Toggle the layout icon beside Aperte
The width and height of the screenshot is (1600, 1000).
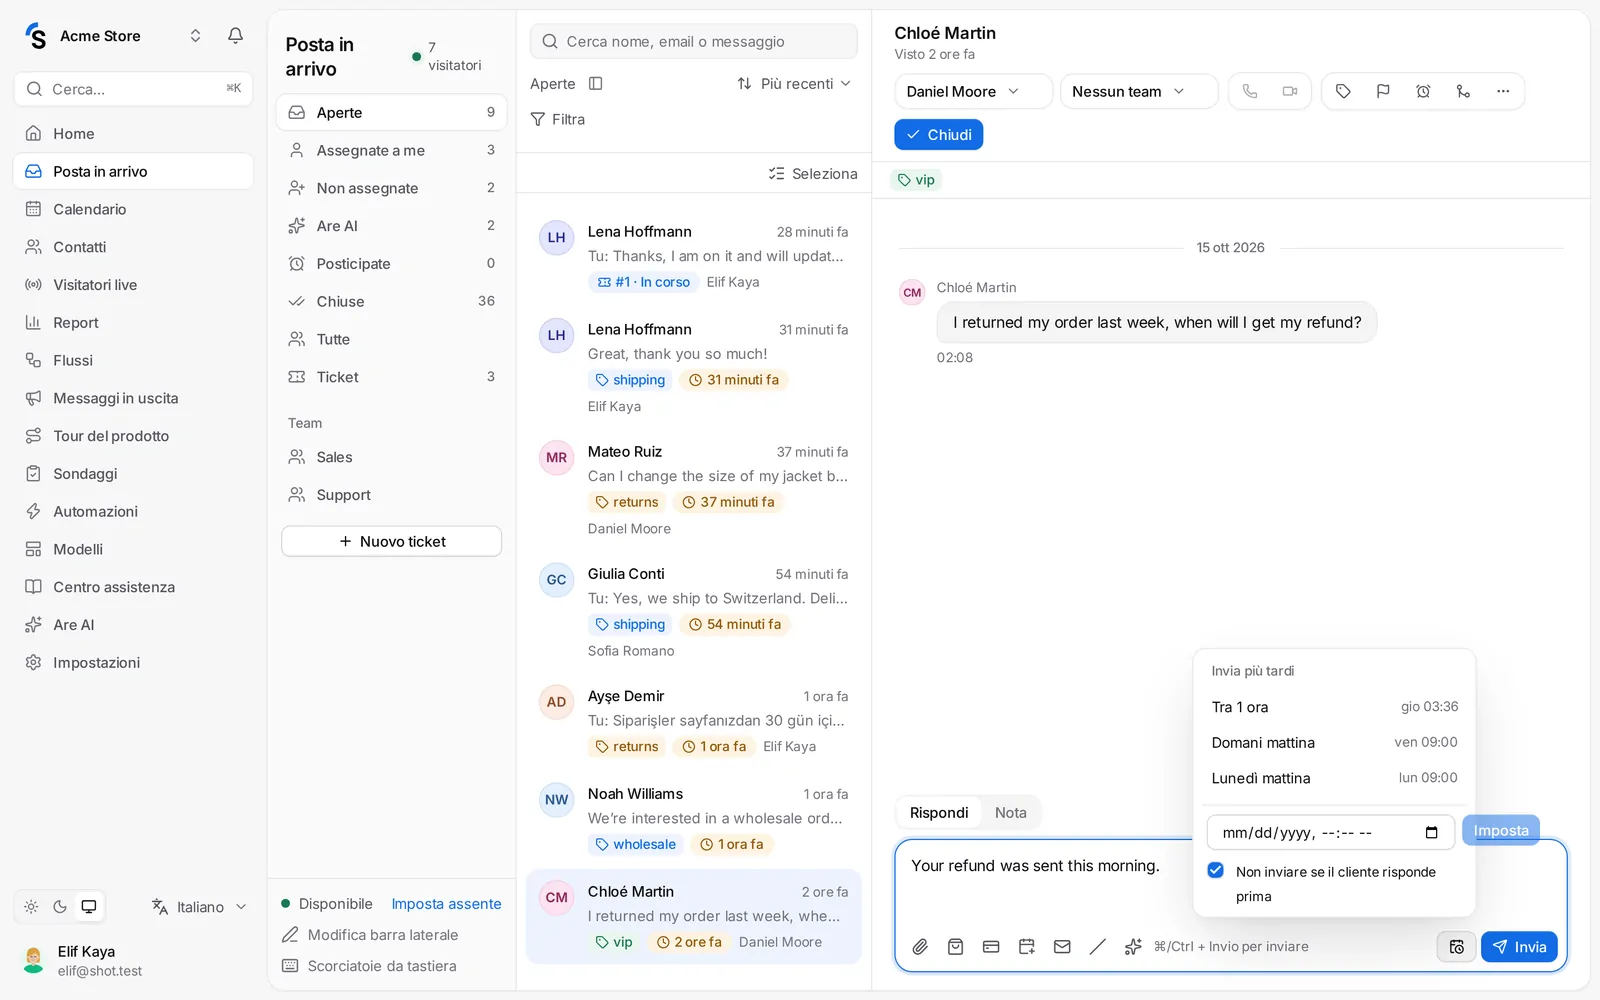[596, 84]
